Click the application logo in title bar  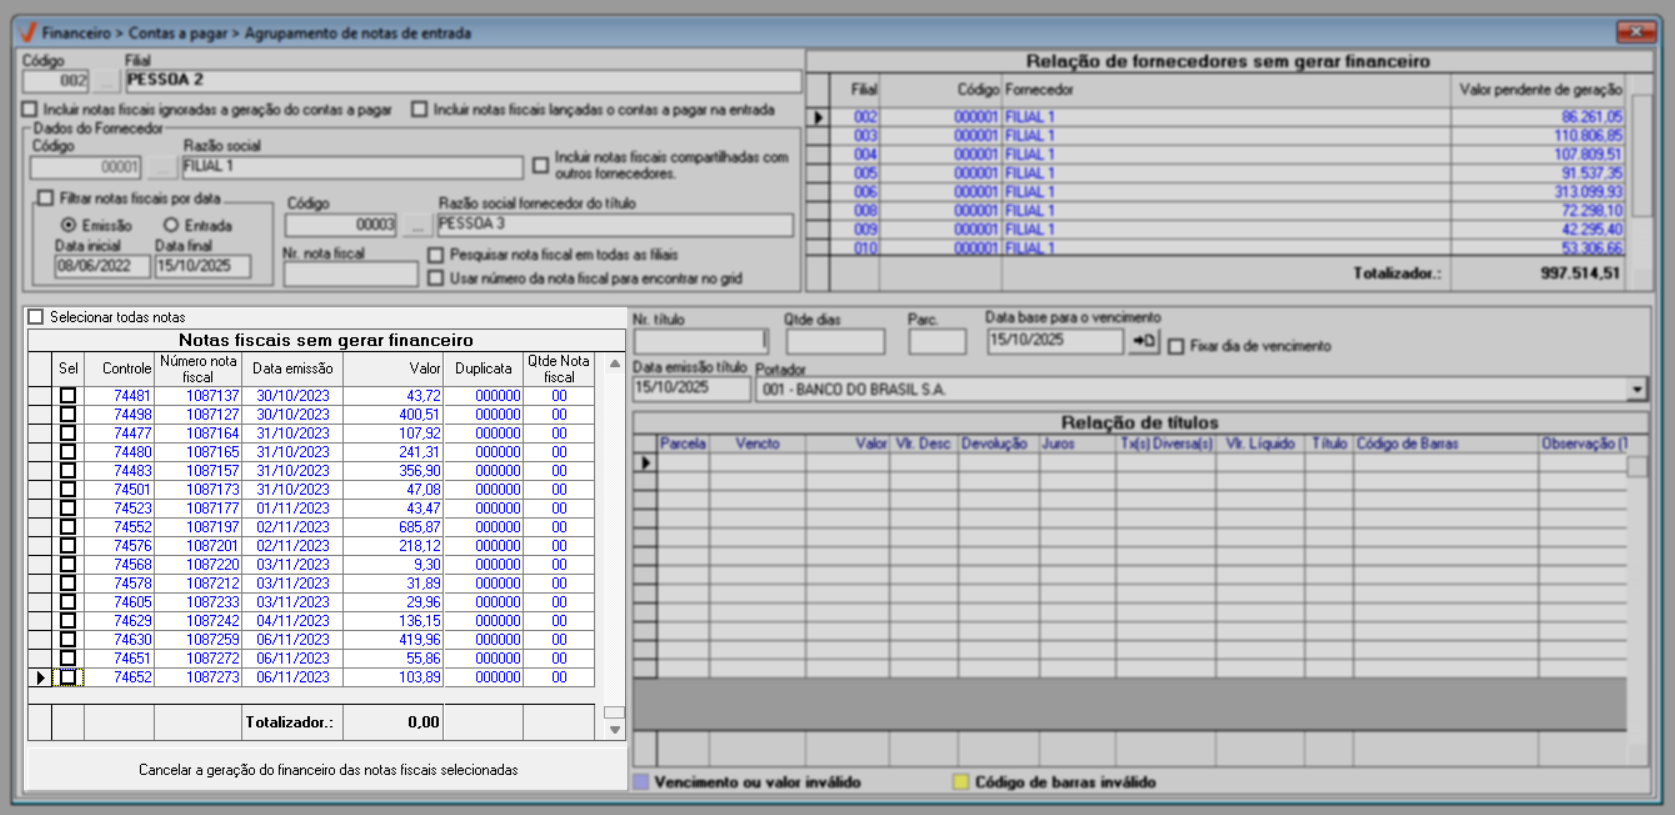tap(27, 33)
